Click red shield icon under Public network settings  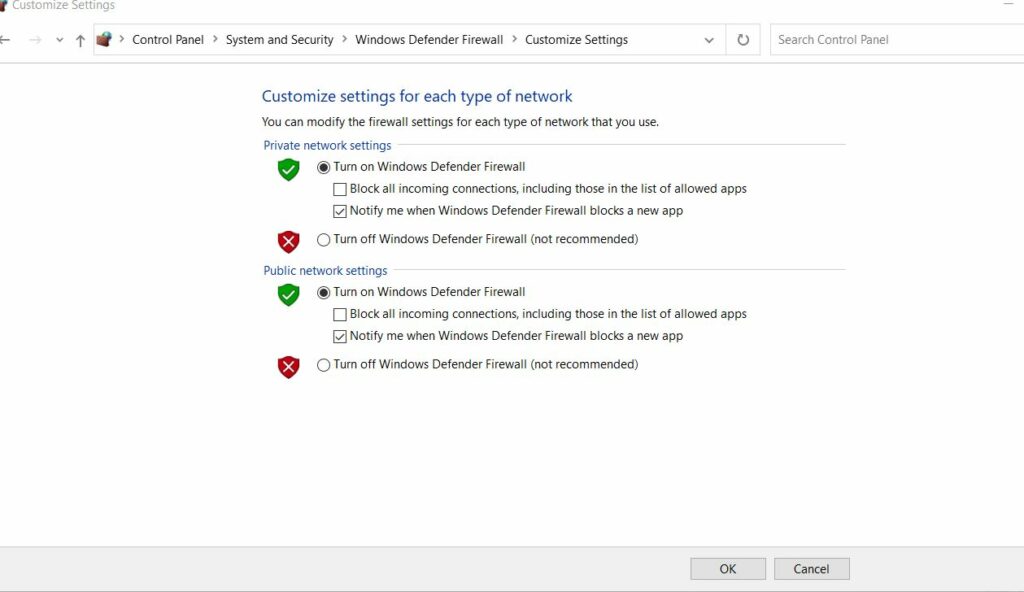289,367
